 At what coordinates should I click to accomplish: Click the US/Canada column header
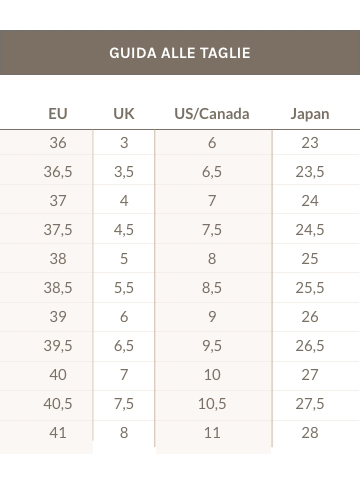(212, 114)
